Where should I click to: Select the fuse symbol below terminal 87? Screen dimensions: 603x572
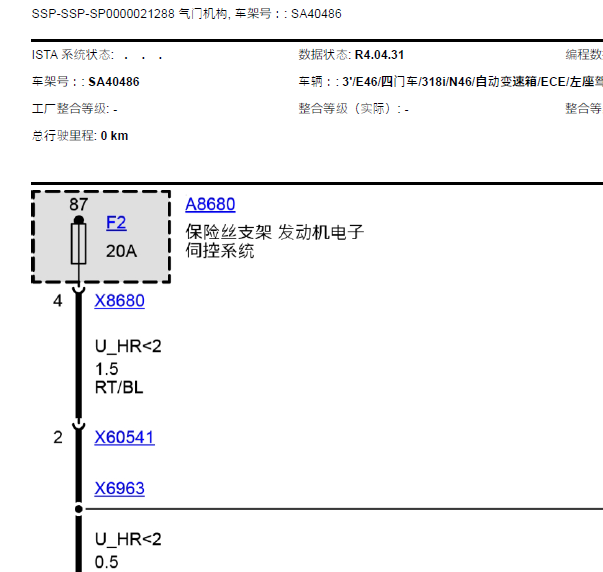click(78, 244)
